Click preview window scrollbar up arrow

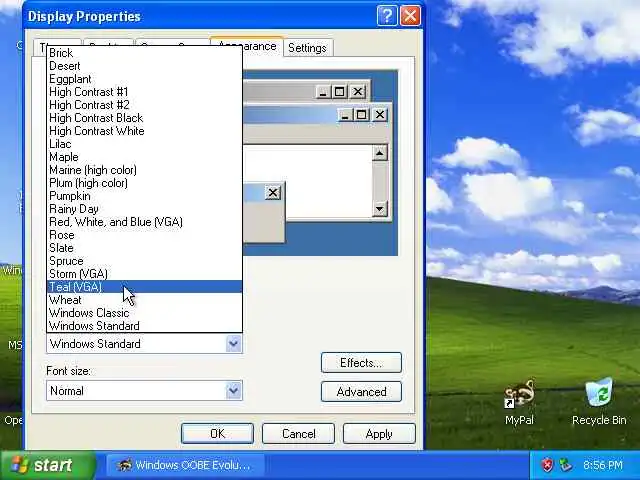380,153
